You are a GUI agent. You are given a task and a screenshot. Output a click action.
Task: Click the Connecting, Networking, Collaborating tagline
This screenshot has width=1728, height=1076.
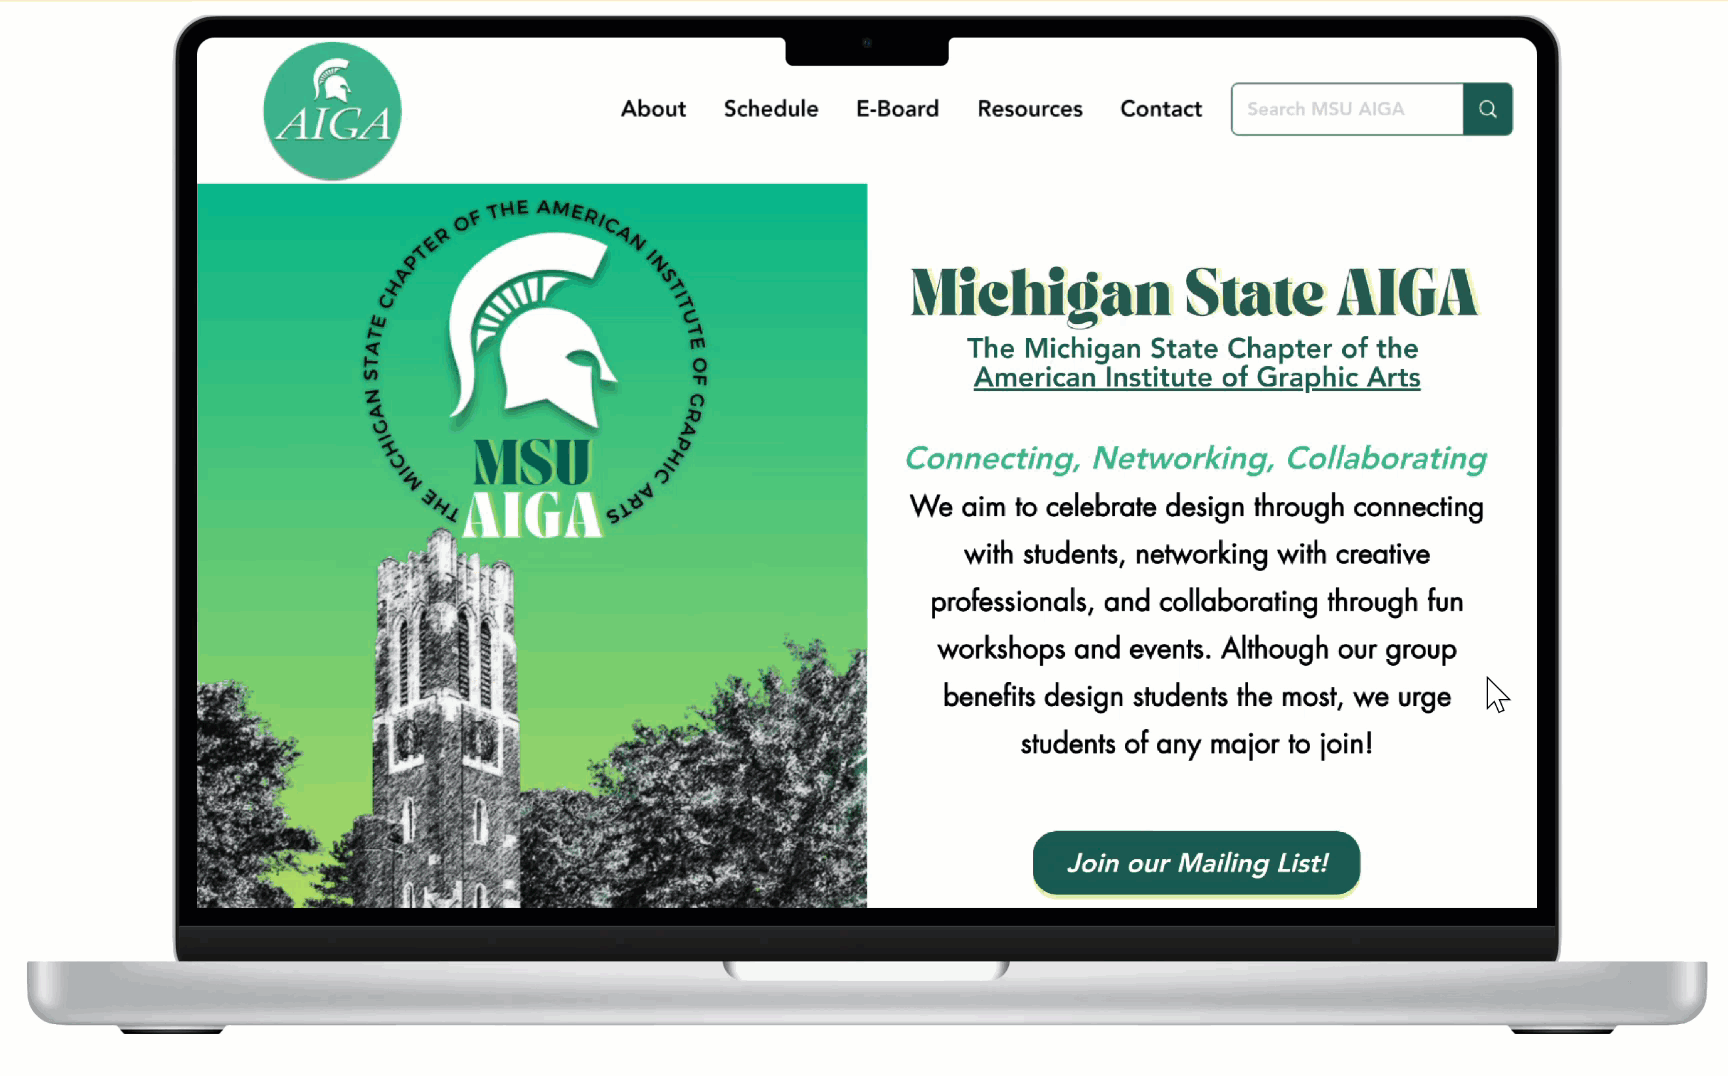click(x=1196, y=458)
